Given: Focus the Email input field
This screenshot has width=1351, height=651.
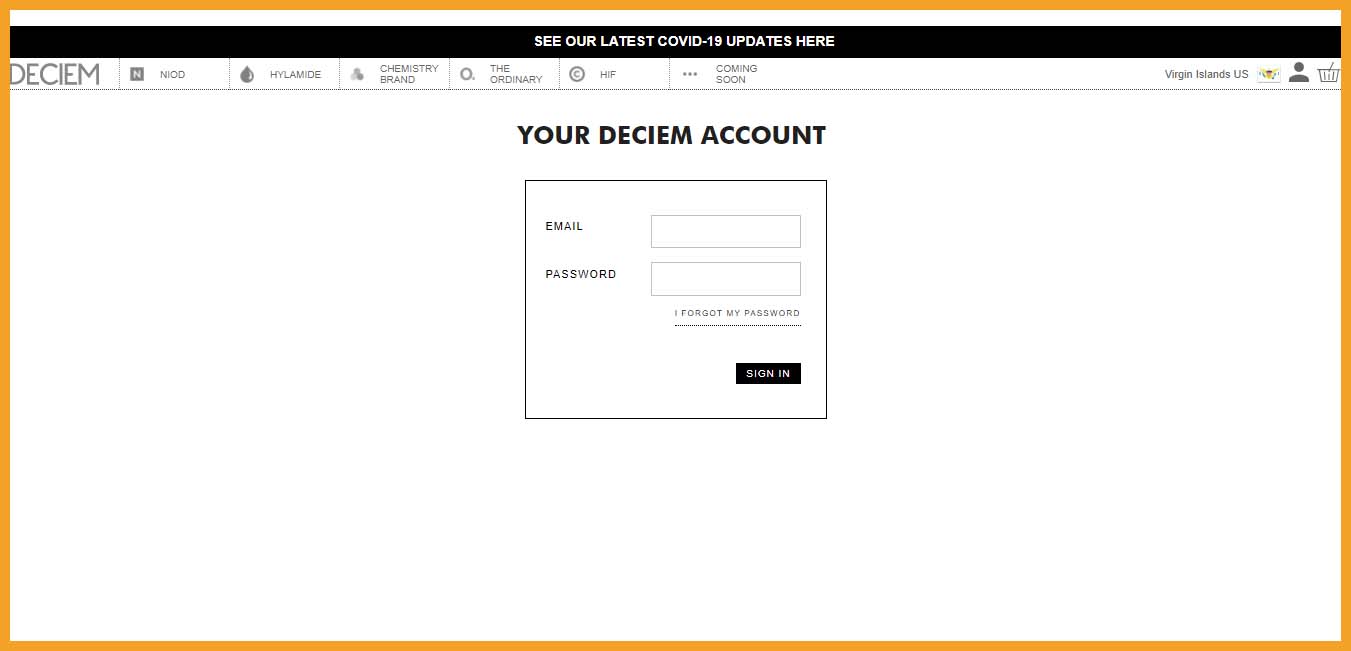Looking at the screenshot, I should pyautogui.click(x=726, y=231).
